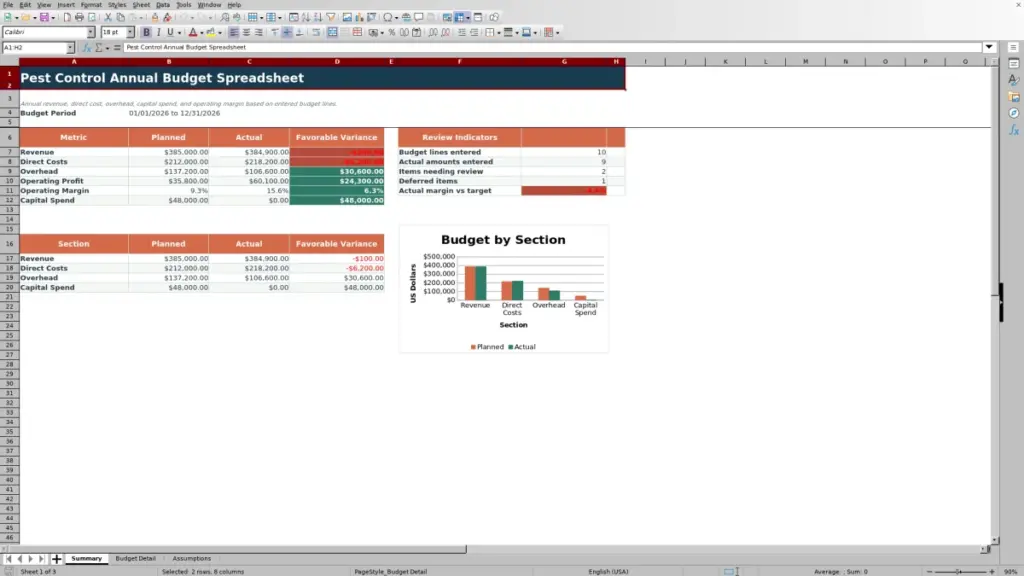Toggle Bold formatting
This screenshot has width=1024, height=576.
(146, 32)
